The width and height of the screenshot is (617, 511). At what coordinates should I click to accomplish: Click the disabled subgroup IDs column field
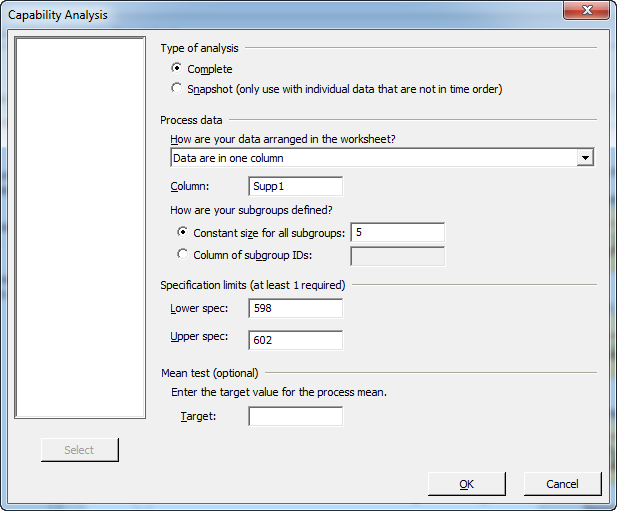(398, 256)
